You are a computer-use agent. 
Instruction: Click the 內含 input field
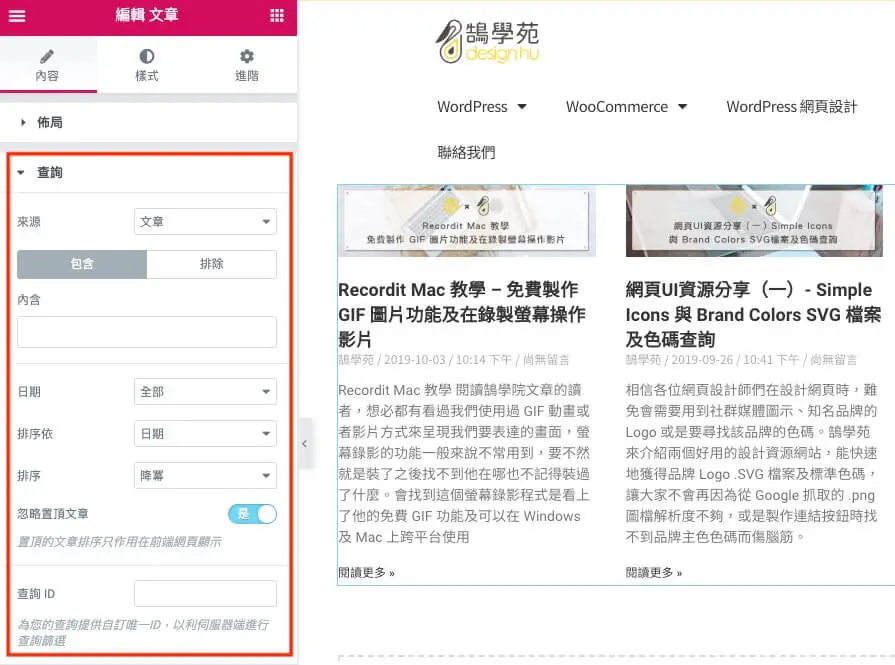point(147,332)
